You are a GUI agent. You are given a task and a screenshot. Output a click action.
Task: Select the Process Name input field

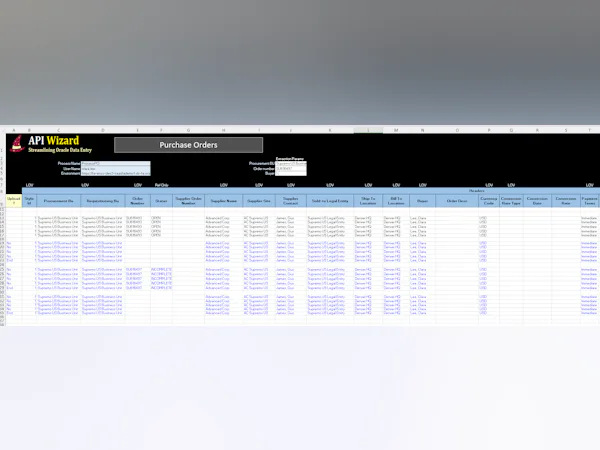[x=116, y=163]
